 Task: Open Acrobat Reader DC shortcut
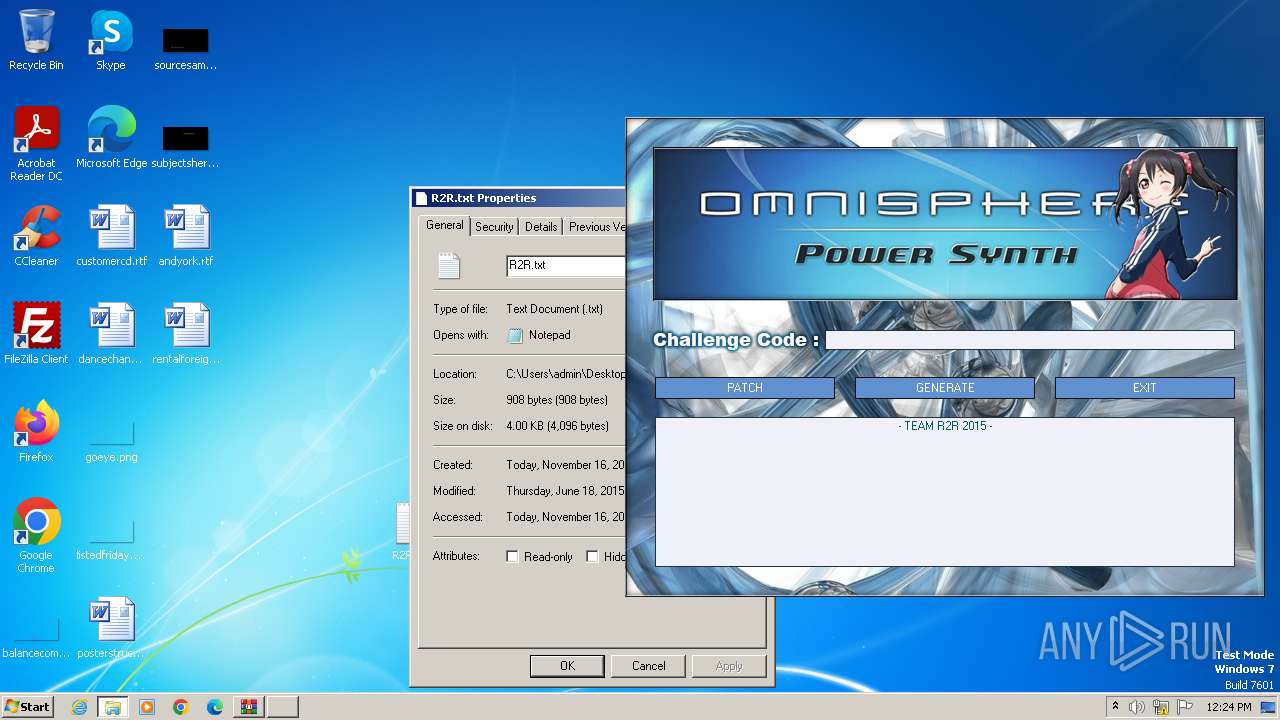[x=36, y=144]
